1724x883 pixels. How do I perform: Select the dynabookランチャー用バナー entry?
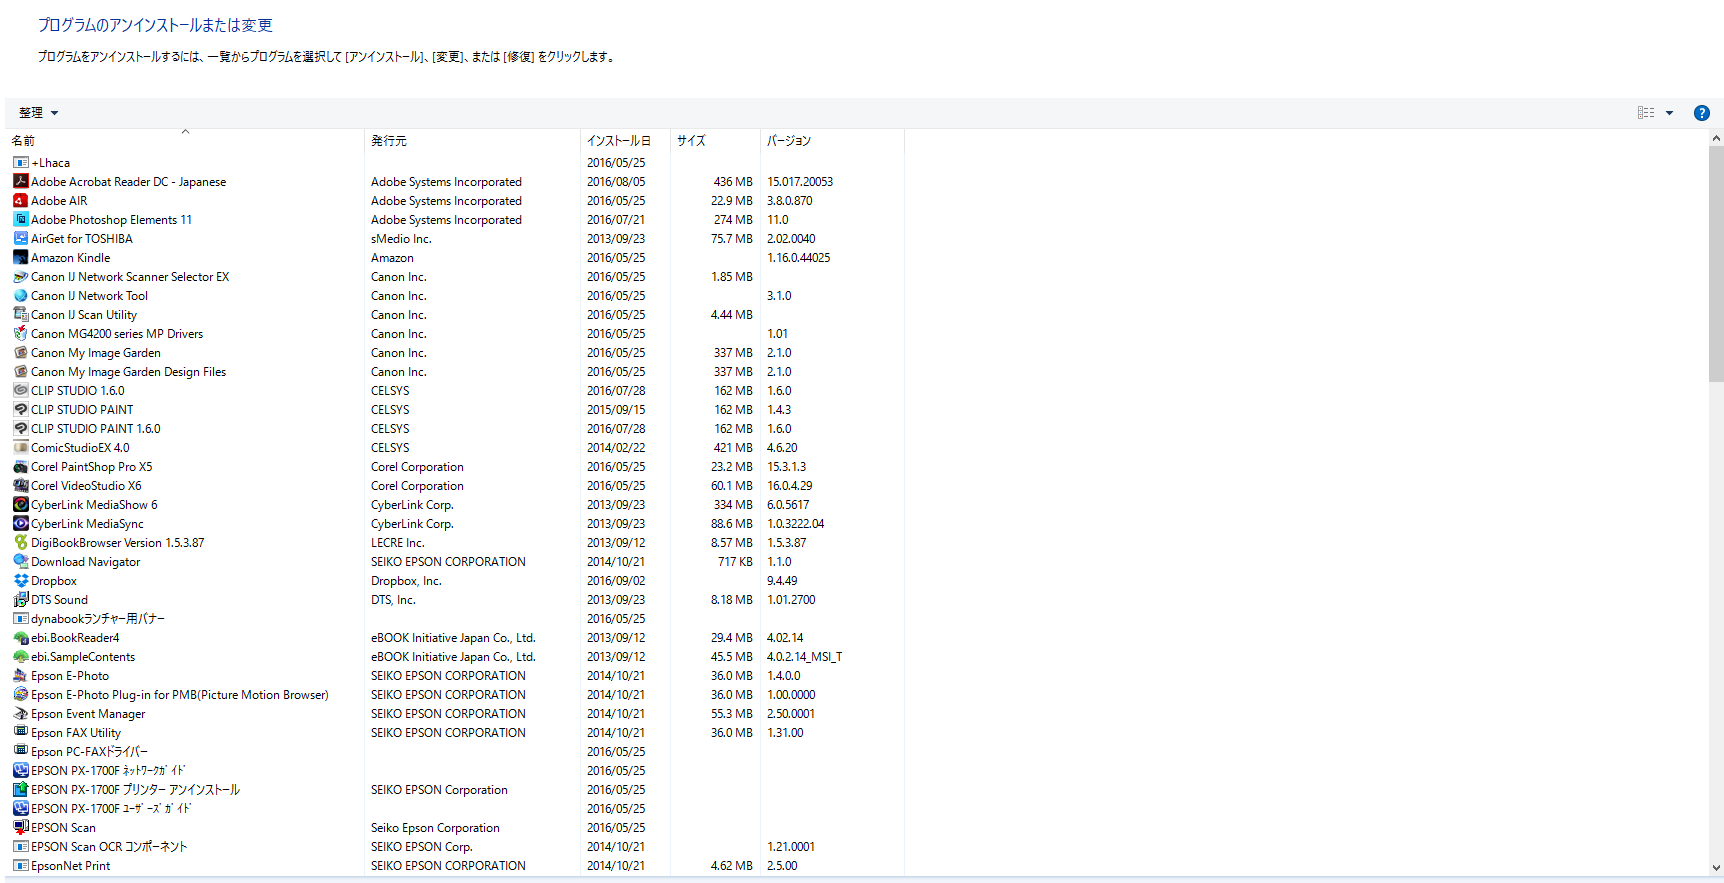tap(98, 619)
